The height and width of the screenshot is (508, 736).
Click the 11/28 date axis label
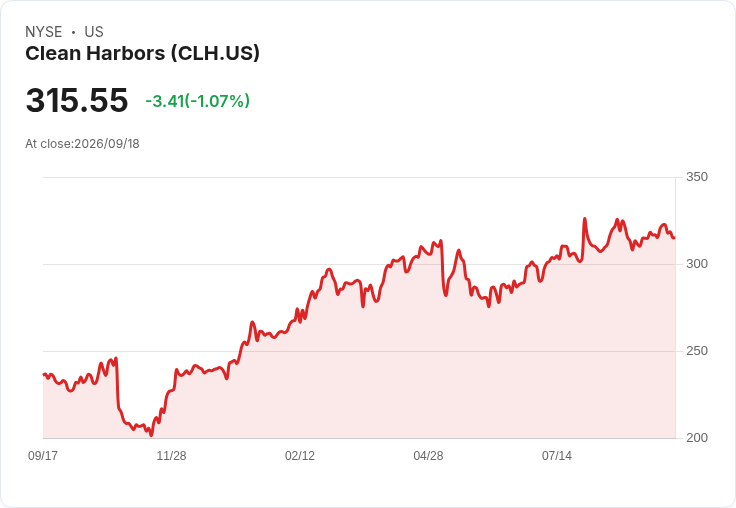171,455
